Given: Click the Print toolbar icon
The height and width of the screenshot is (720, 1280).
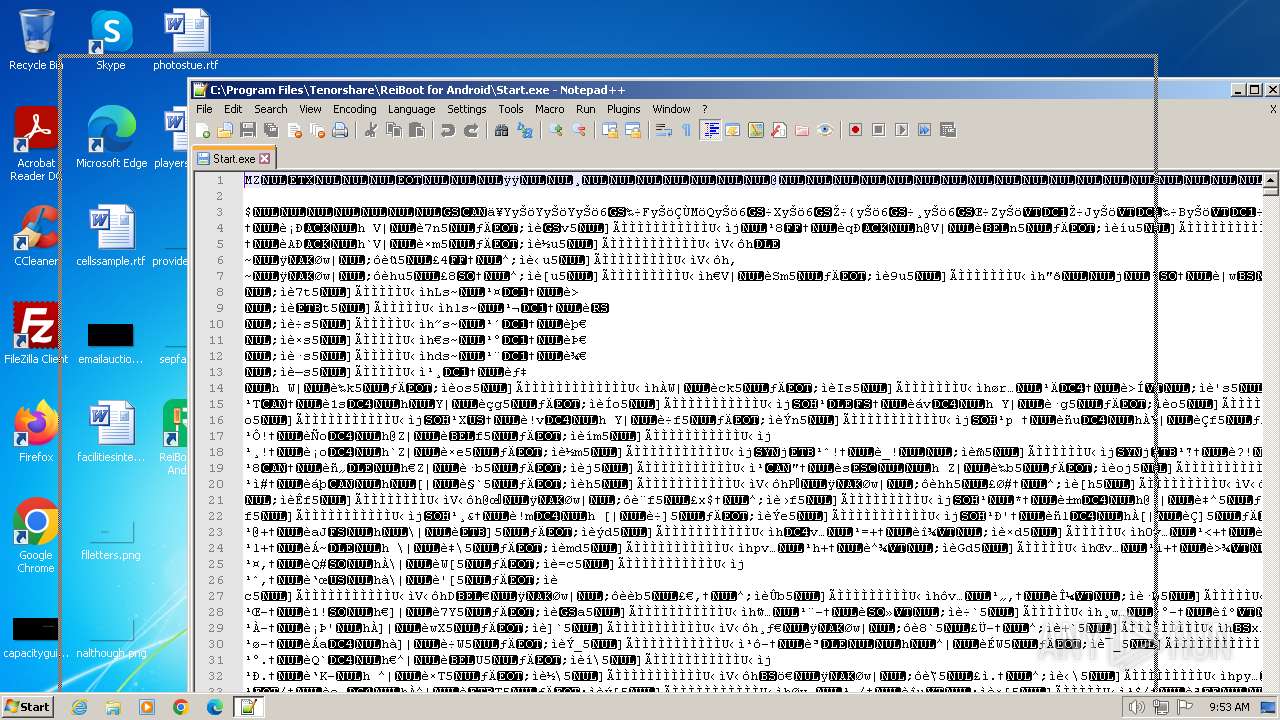Looking at the screenshot, I should point(340,130).
